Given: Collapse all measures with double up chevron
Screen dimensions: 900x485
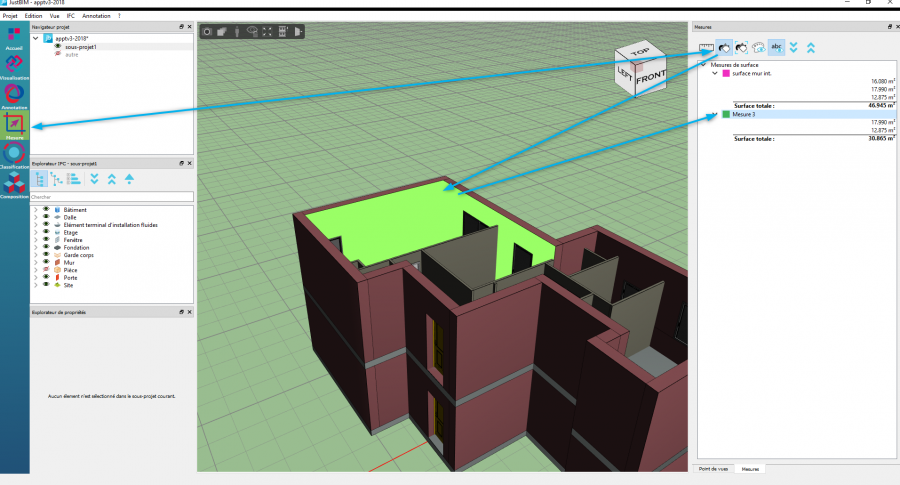Looking at the screenshot, I should pyautogui.click(x=810, y=48).
